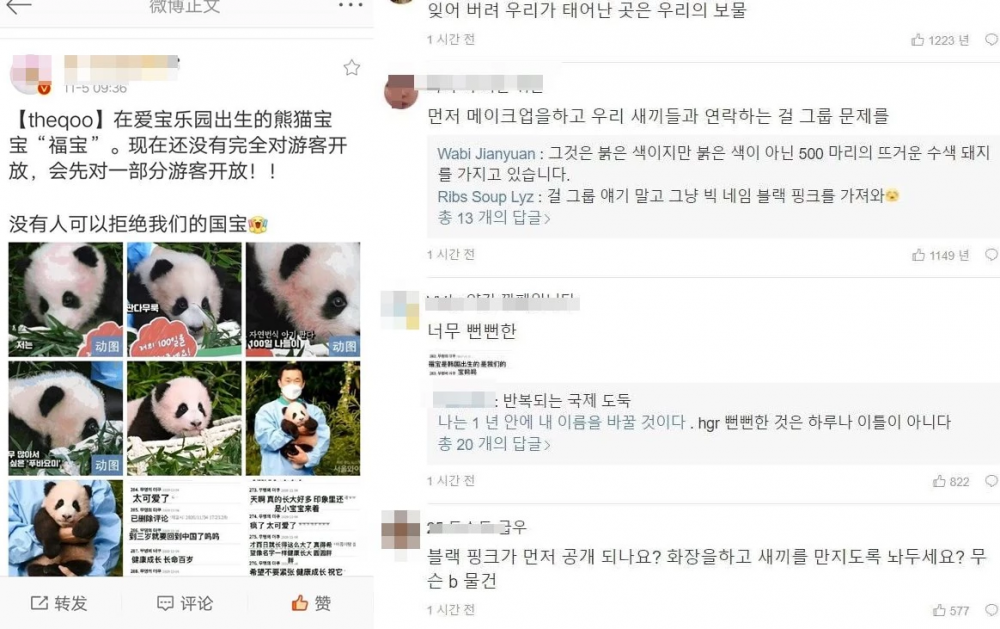Expand the 총 13 개의 답글 replies
The height and width of the screenshot is (629, 1000).
pos(494,218)
